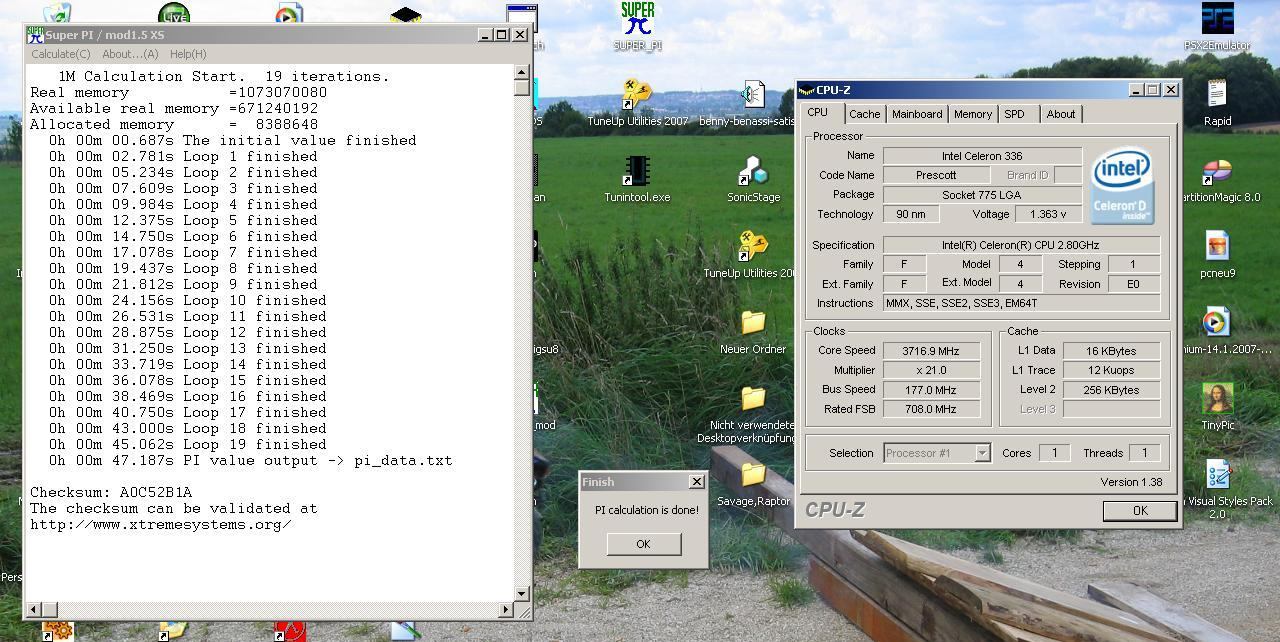Image resolution: width=1280 pixels, height=642 pixels.
Task: Switch to the SPD tab in CPU-Z
Action: tap(1015, 114)
